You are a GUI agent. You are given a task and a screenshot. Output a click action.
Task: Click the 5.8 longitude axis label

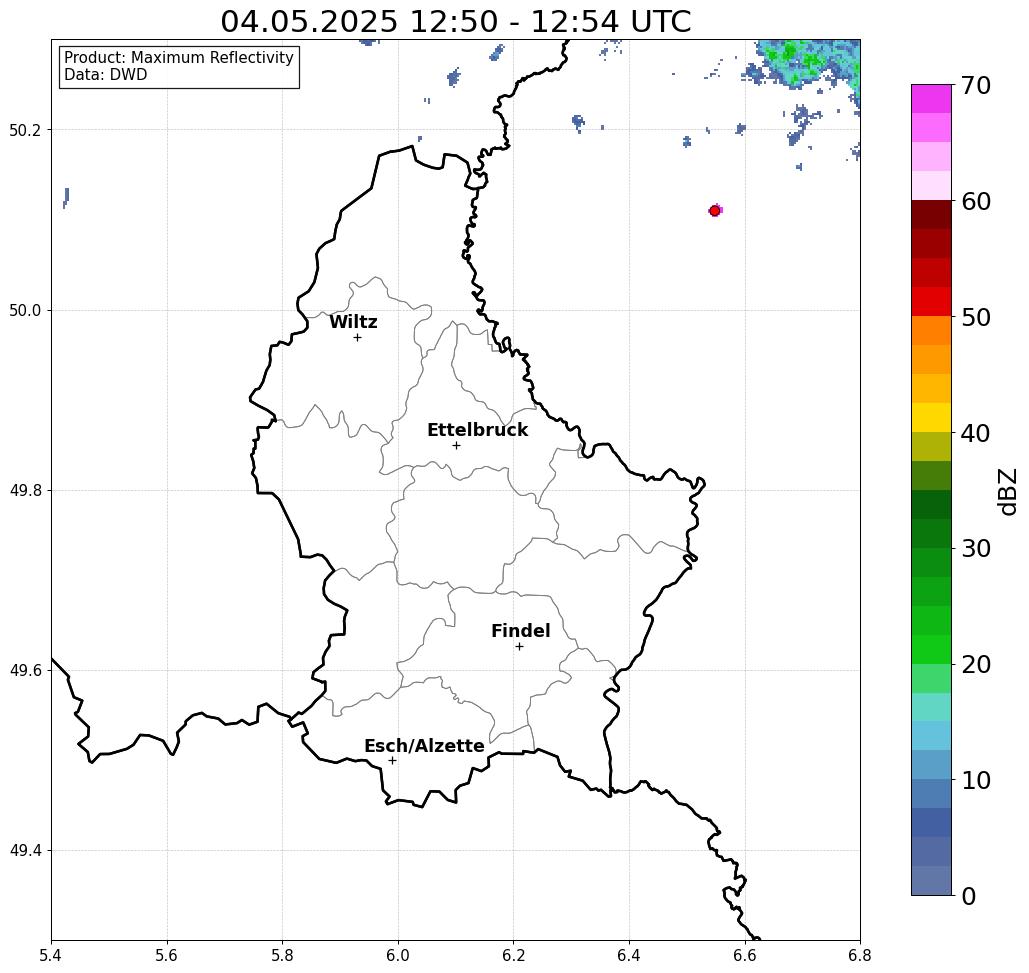(282, 955)
